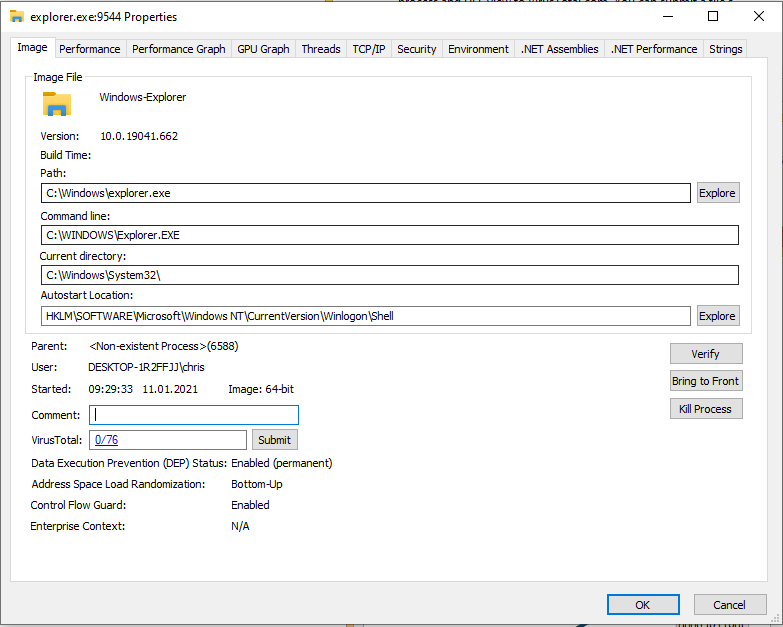Click the <Non-existent Process>(6588) parent text
Image resolution: width=783 pixels, height=627 pixels.
coord(164,346)
